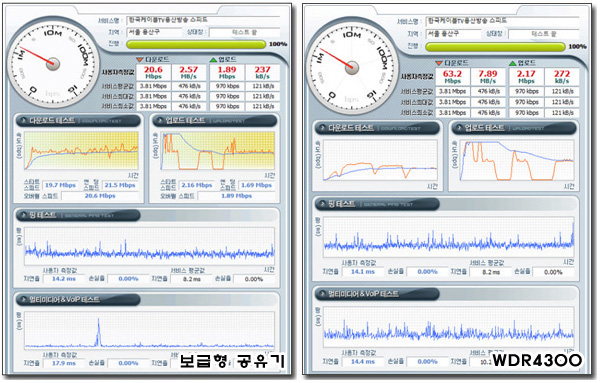Click the round bullet icon on left download test header
Screen dimensions: 600x383
23,121
